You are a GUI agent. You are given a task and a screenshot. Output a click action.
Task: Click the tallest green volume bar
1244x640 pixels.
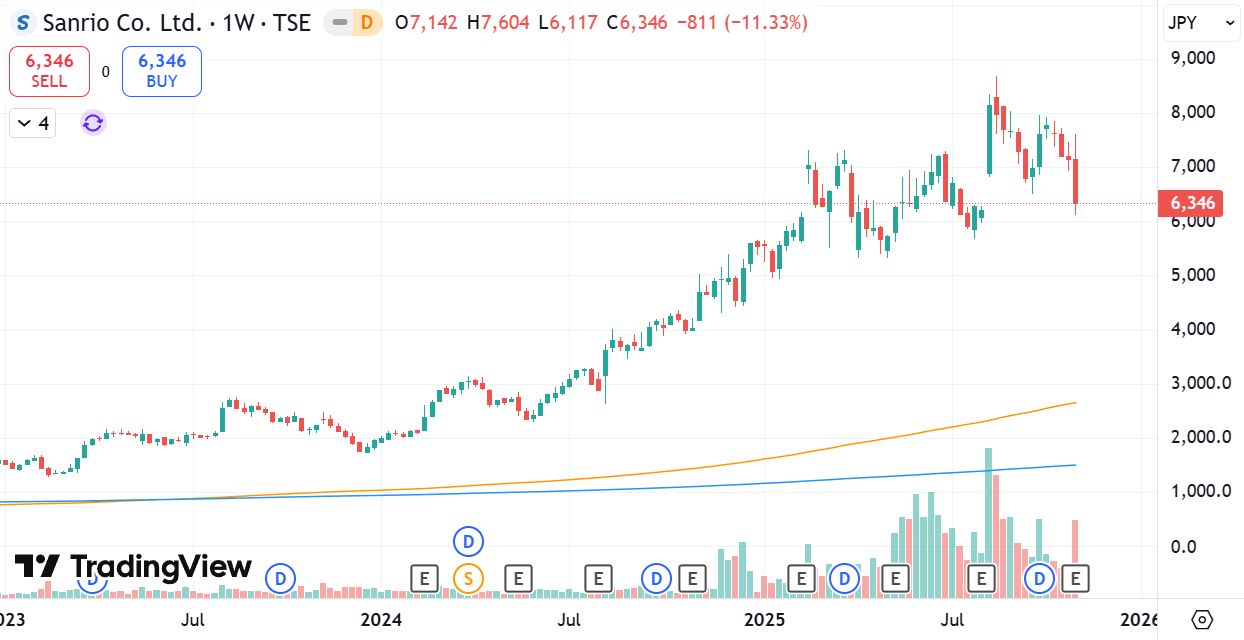[988, 522]
